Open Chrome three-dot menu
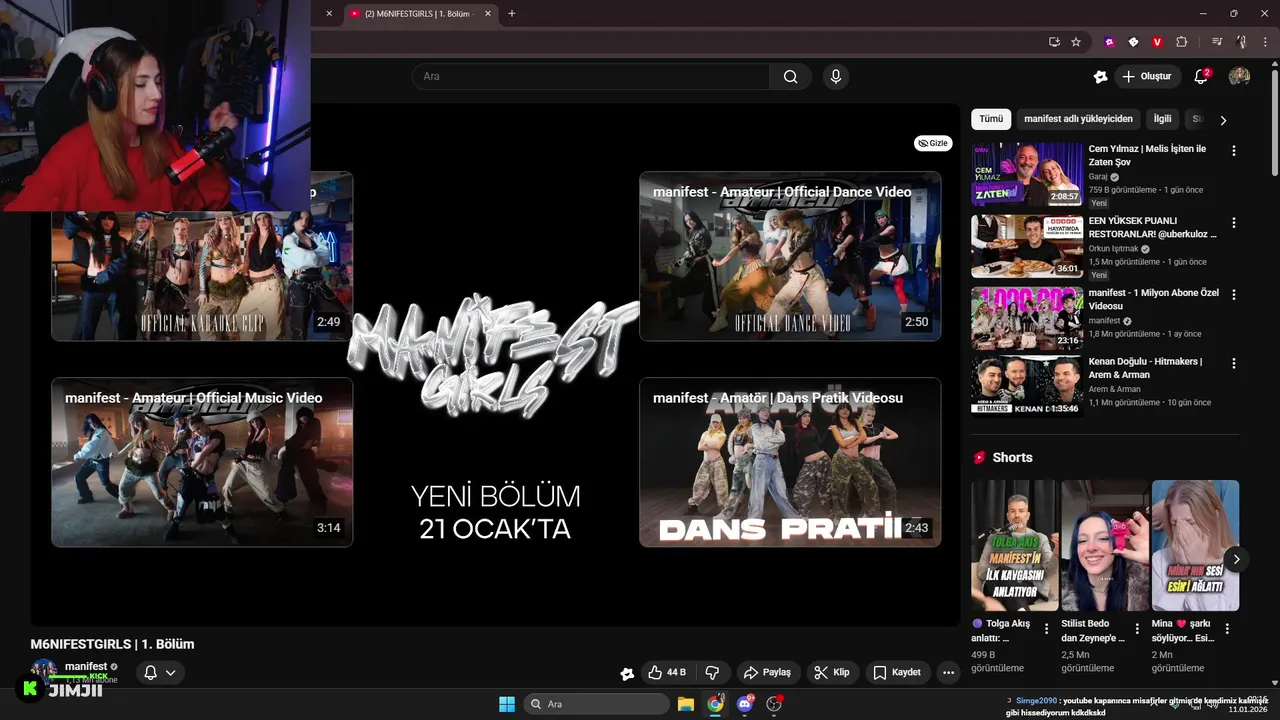The height and width of the screenshot is (720, 1280). (1264, 42)
